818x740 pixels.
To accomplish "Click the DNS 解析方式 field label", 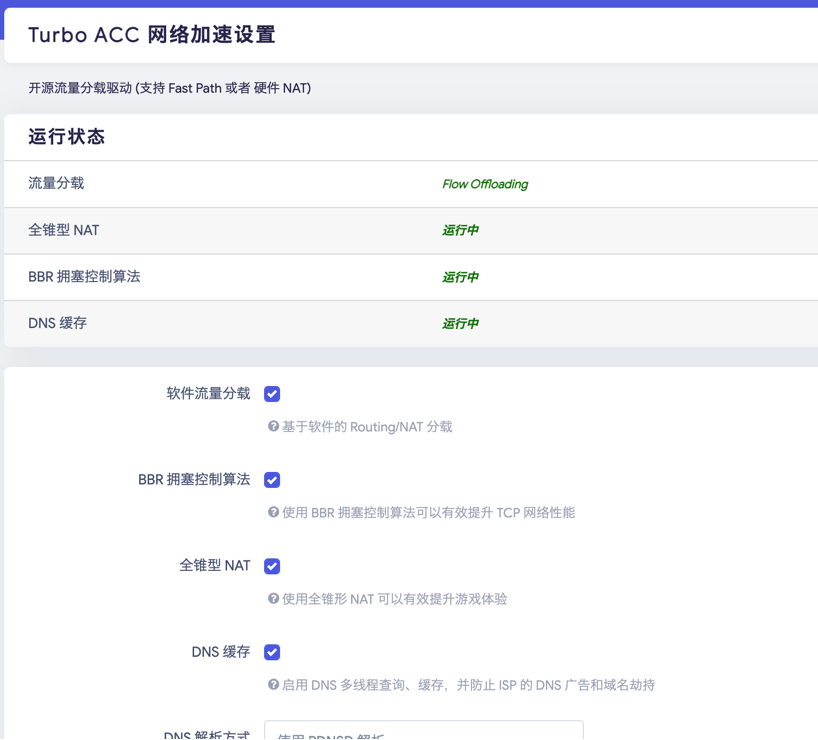I will (206, 735).
